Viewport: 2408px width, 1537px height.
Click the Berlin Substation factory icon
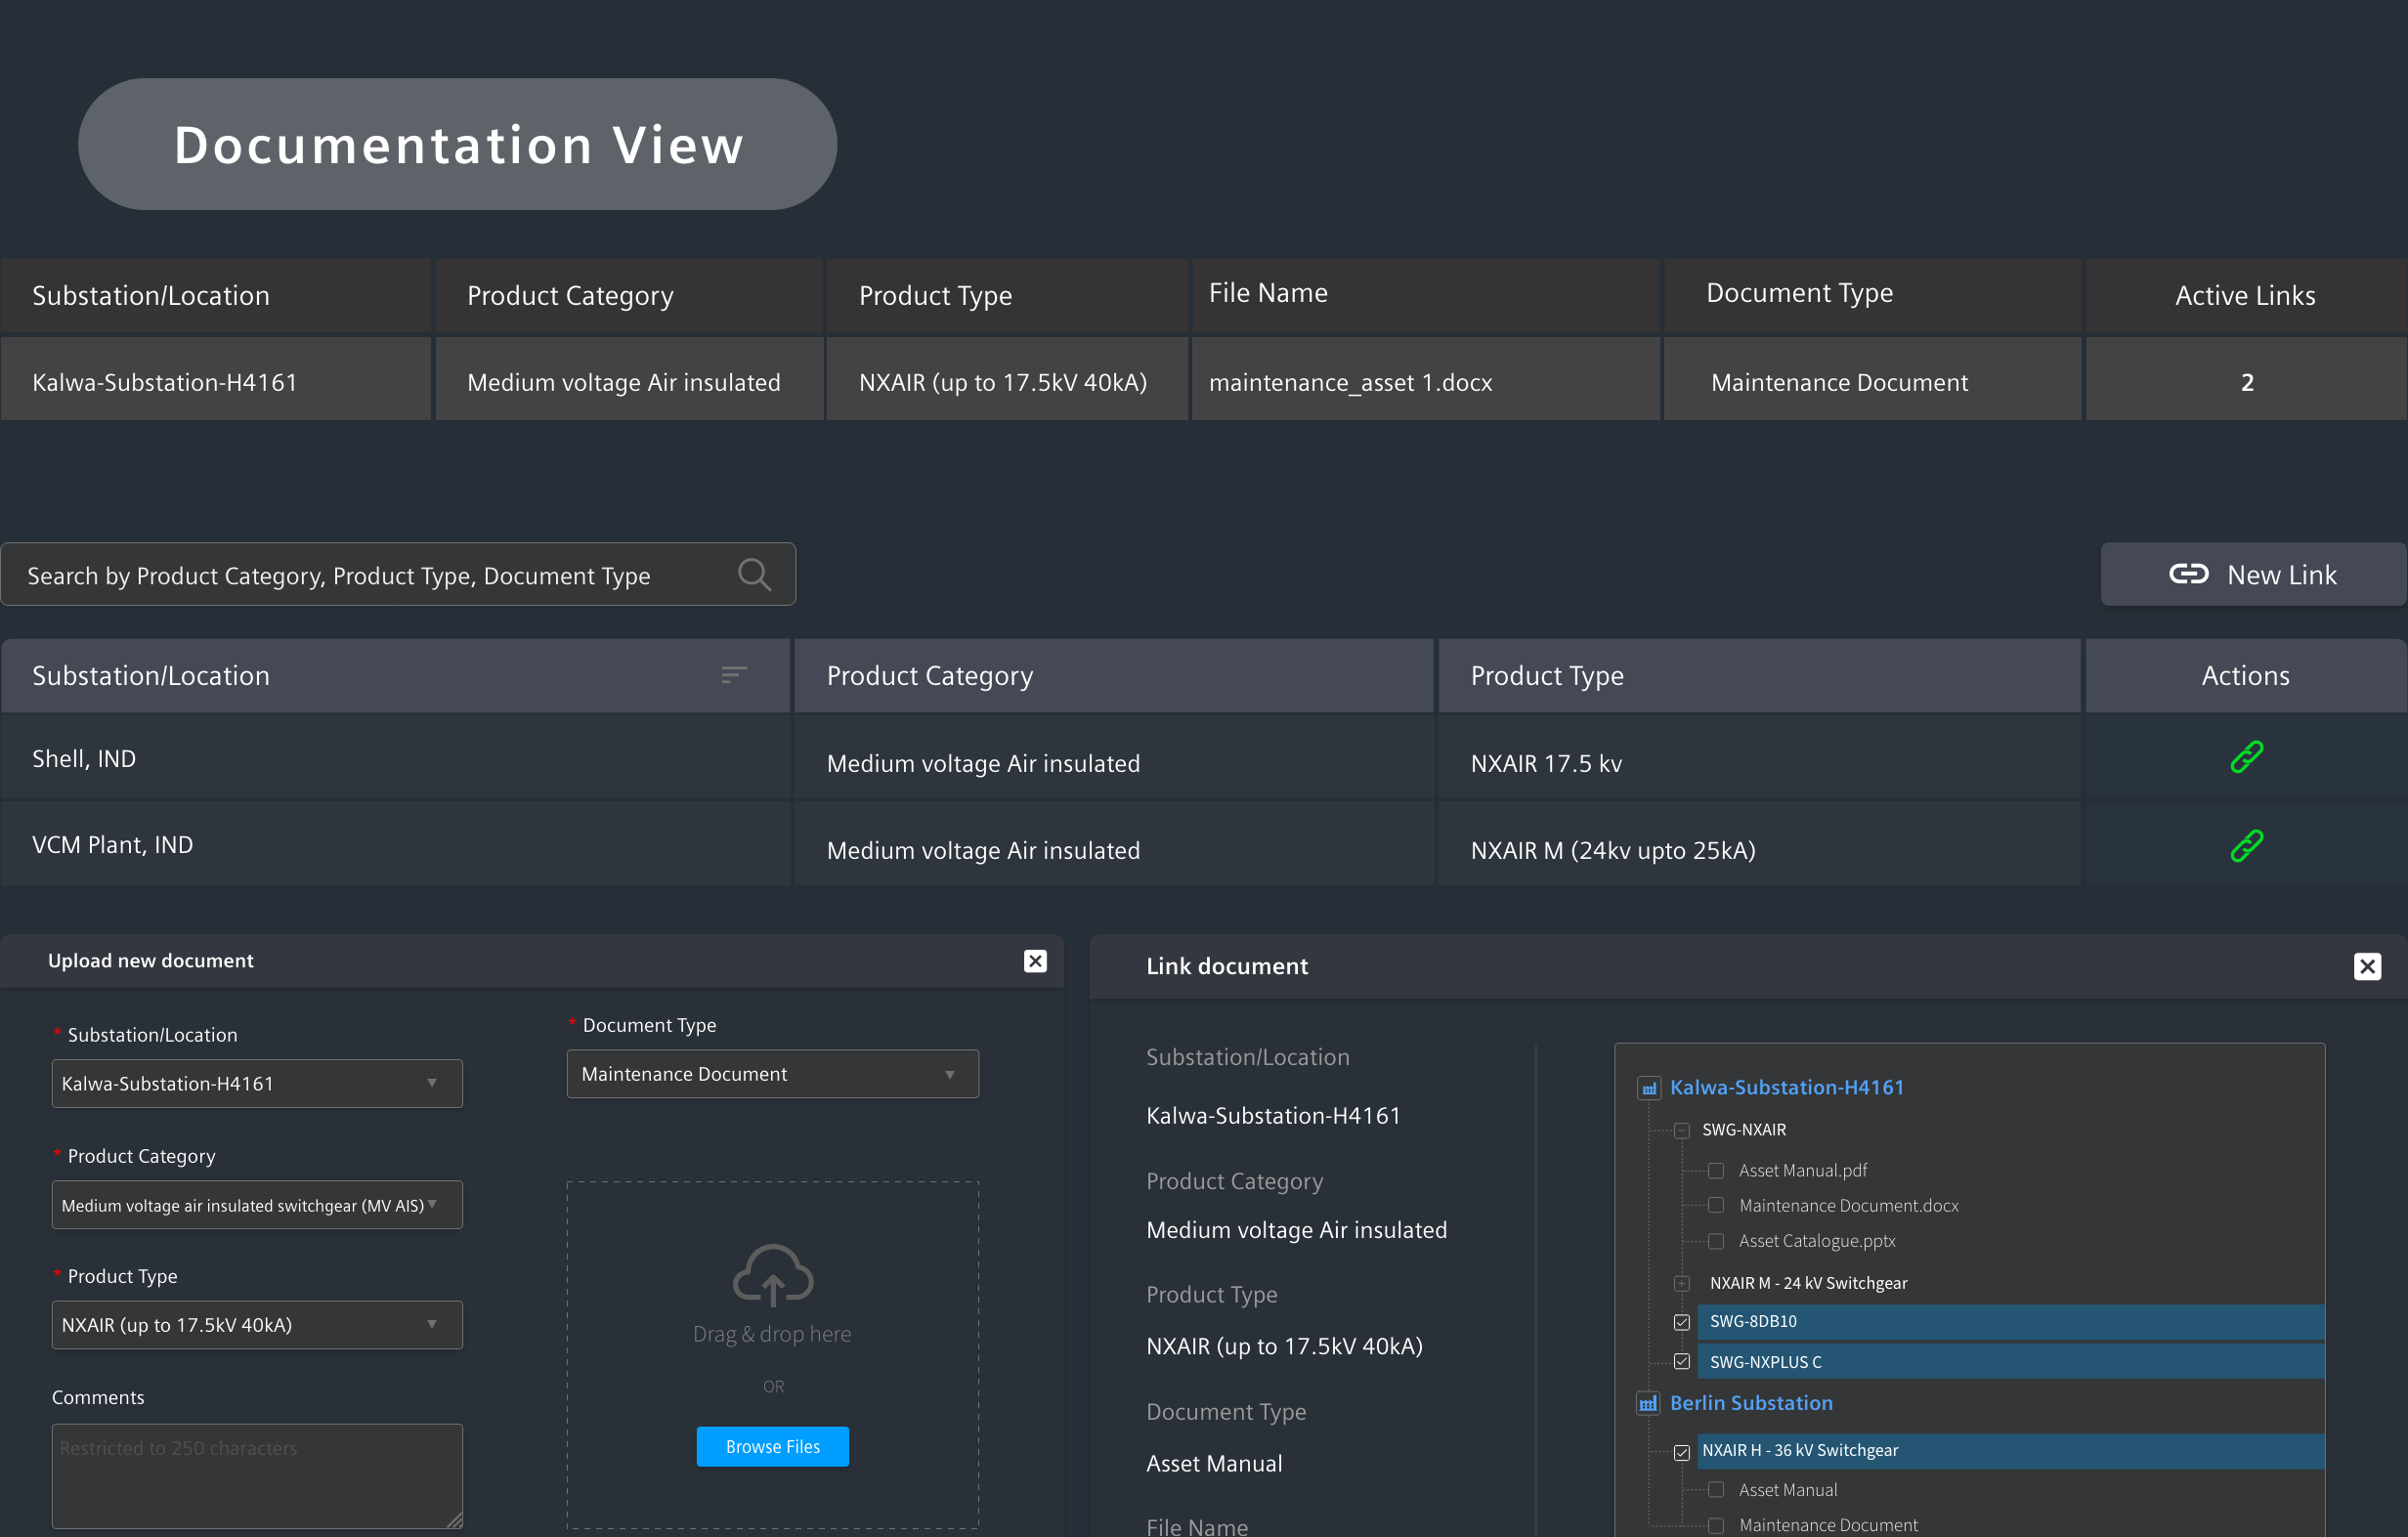pyautogui.click(x=1648, y=1404)
